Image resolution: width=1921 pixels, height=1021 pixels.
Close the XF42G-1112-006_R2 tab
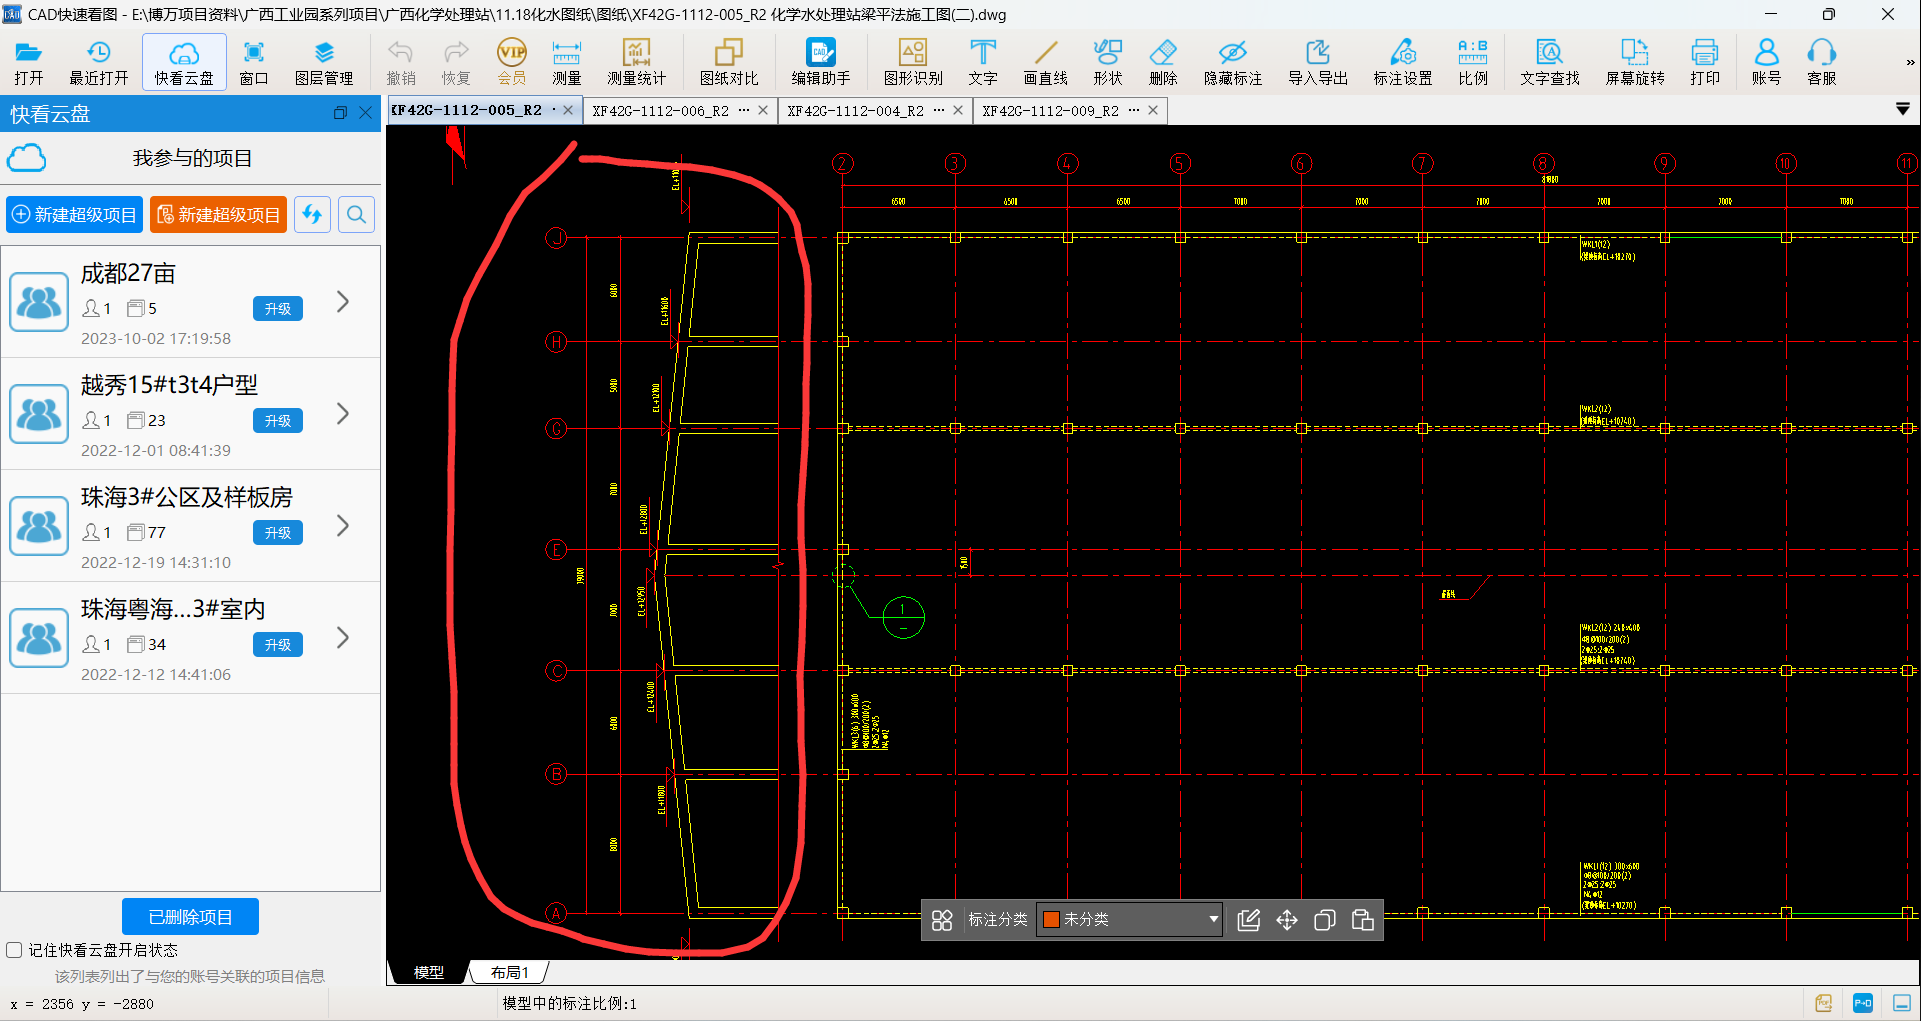pyautogui.click(x=763, y=111)
